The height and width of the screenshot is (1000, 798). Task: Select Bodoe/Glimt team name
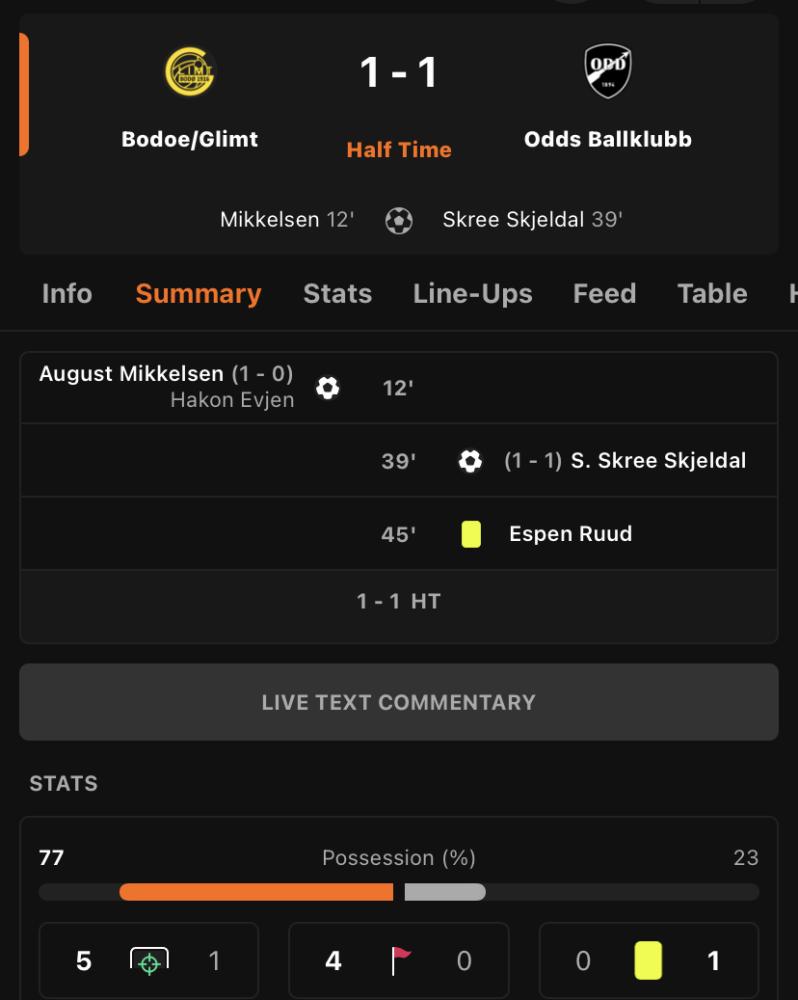point(189,139)
